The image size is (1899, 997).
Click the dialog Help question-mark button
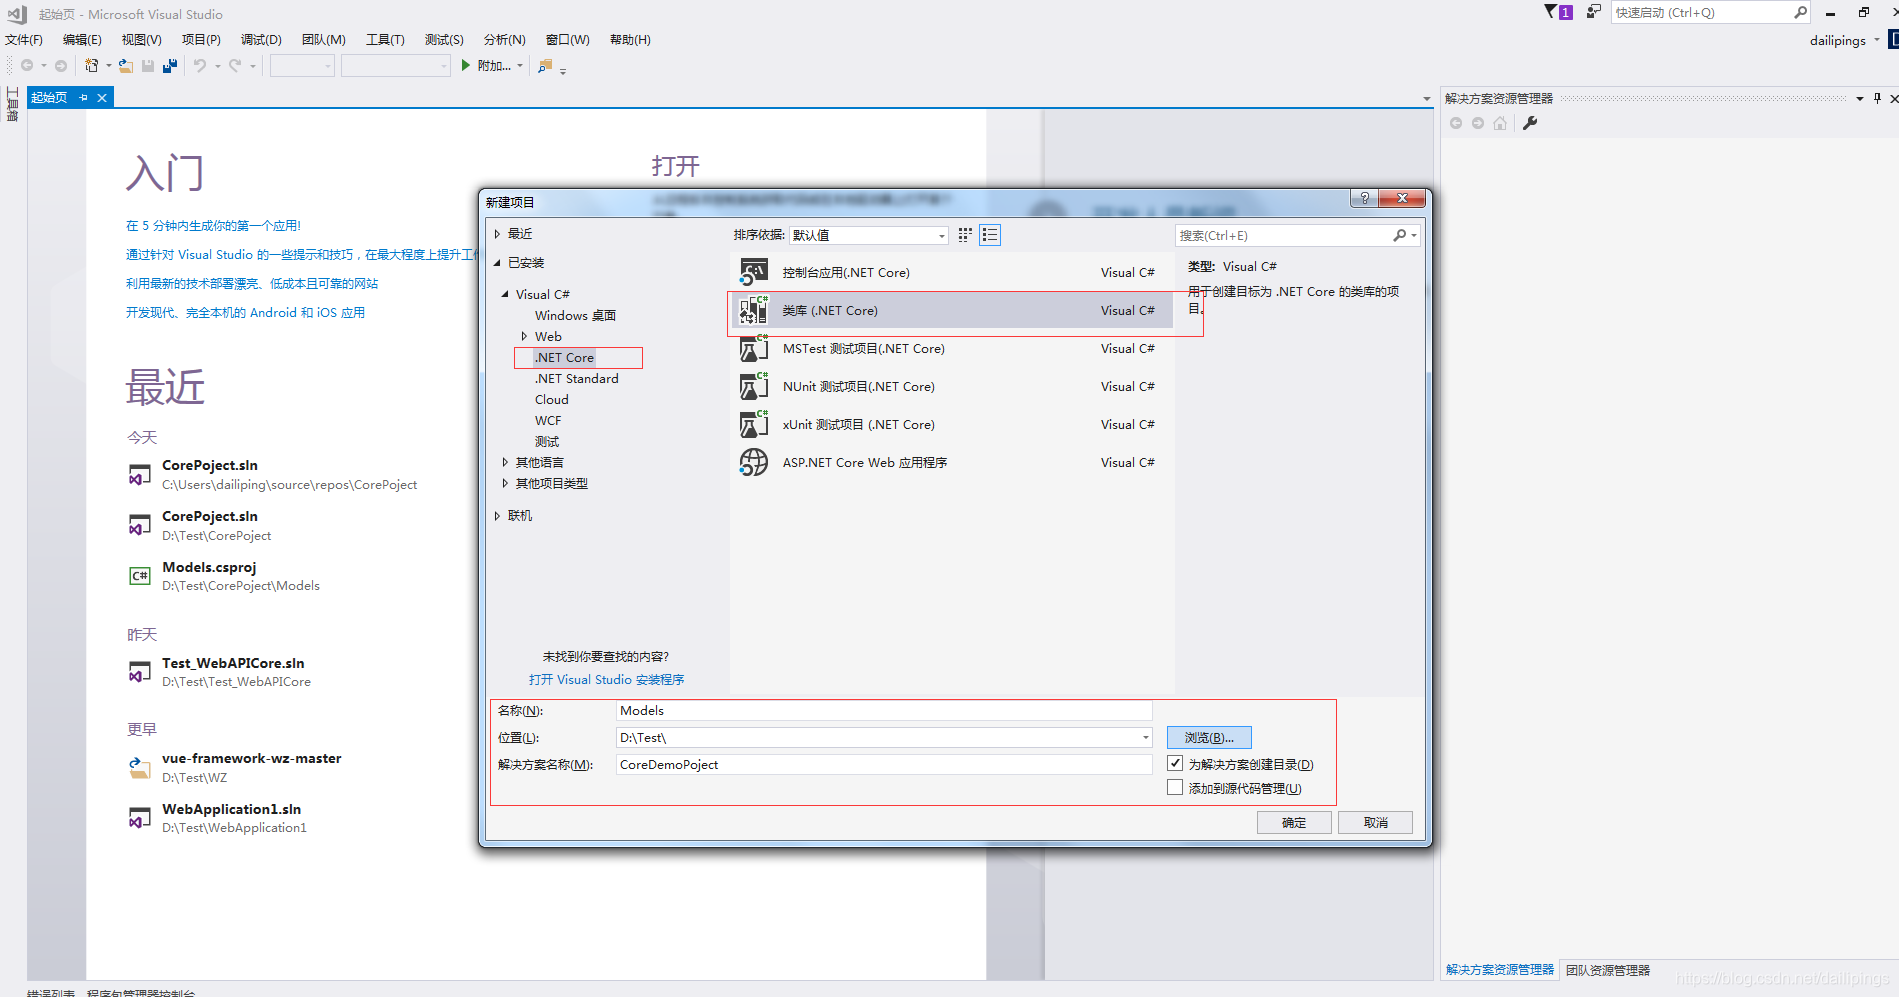click(1364, 198)
